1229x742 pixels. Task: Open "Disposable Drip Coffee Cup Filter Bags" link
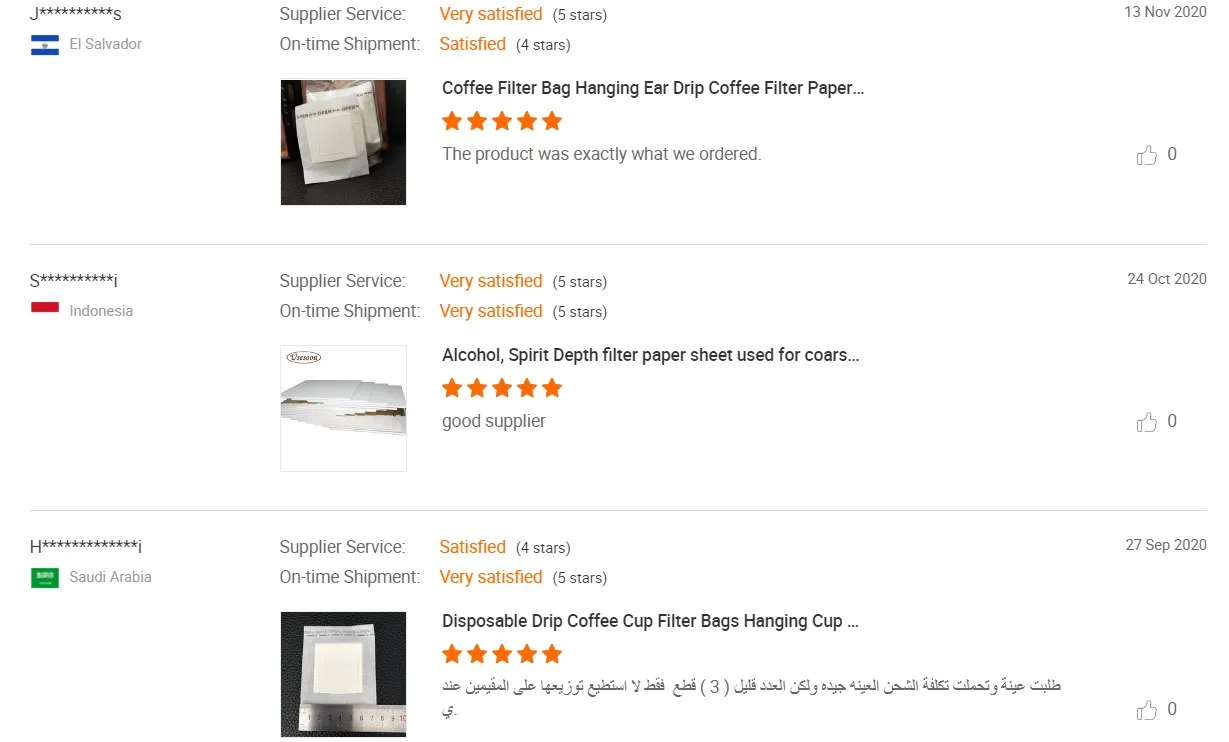[651, 621]
